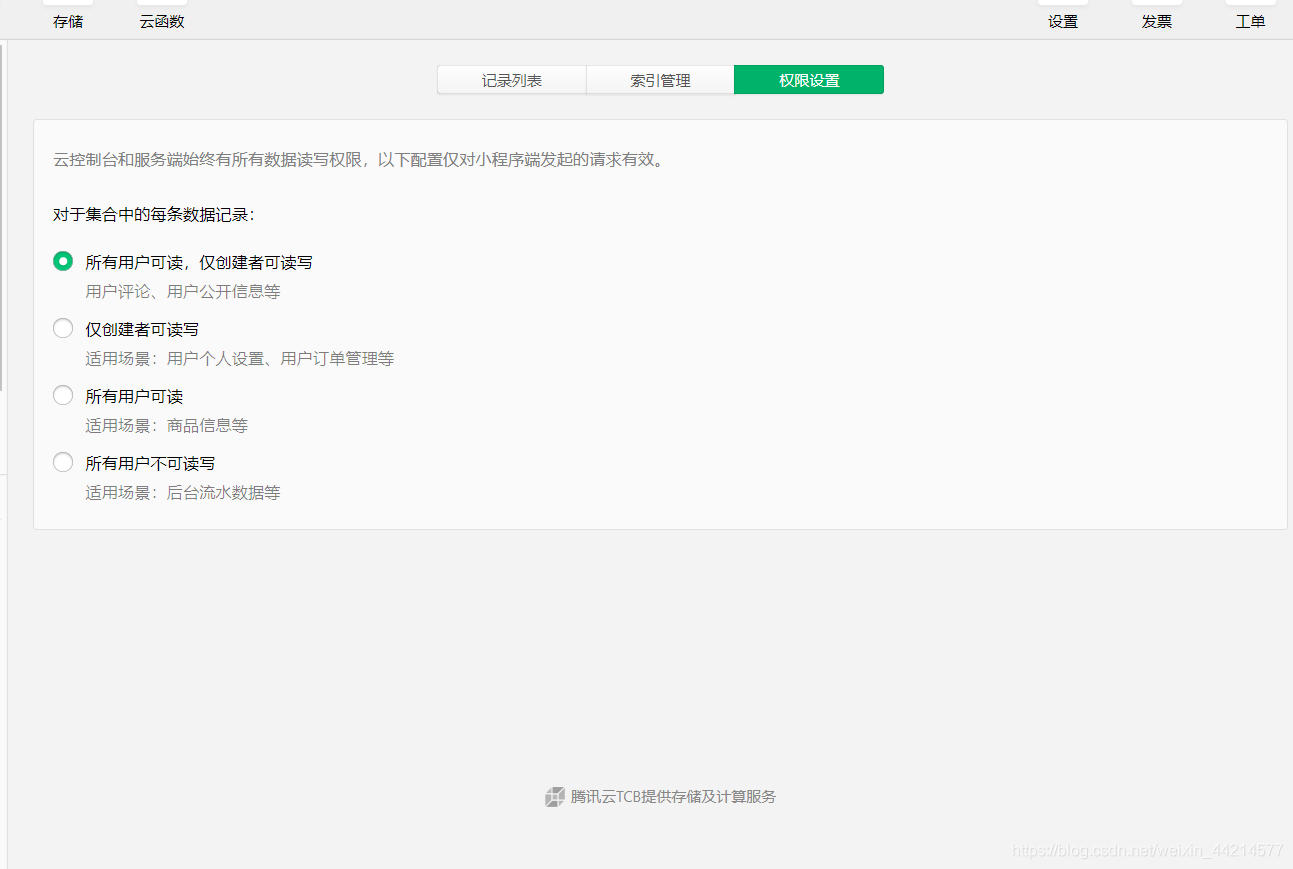
Task: Click the 工单 navigation label
Action: point(1250,20)
